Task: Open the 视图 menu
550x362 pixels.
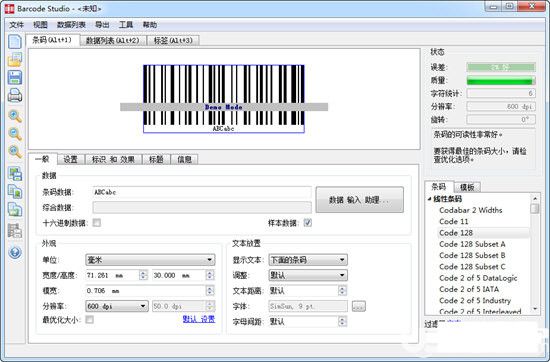Action: pyautogui.click(x=40, y=25)
